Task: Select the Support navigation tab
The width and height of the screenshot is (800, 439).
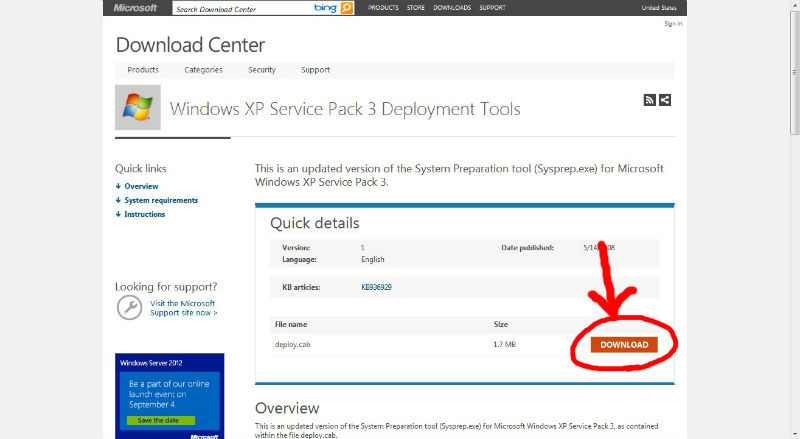Action: click(315, 70)
